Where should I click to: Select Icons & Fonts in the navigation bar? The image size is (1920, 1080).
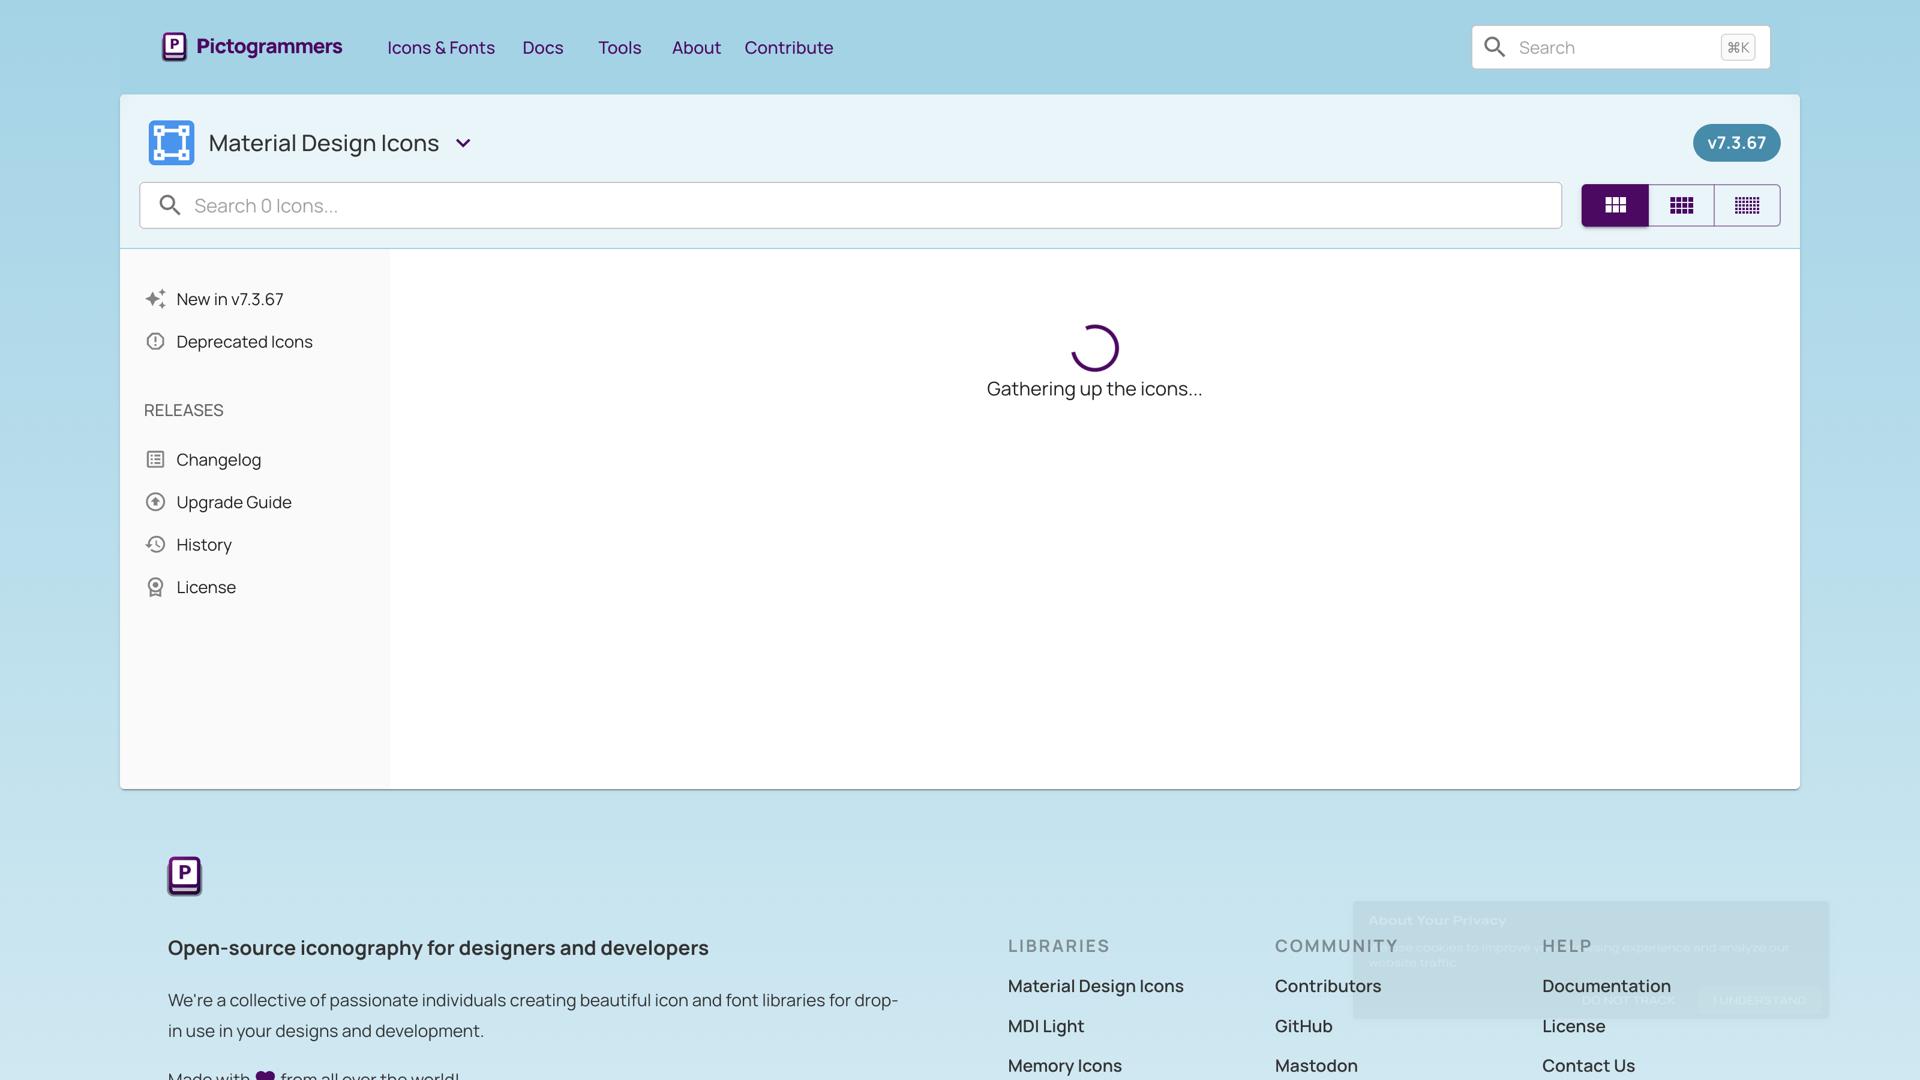coord(440,47)
